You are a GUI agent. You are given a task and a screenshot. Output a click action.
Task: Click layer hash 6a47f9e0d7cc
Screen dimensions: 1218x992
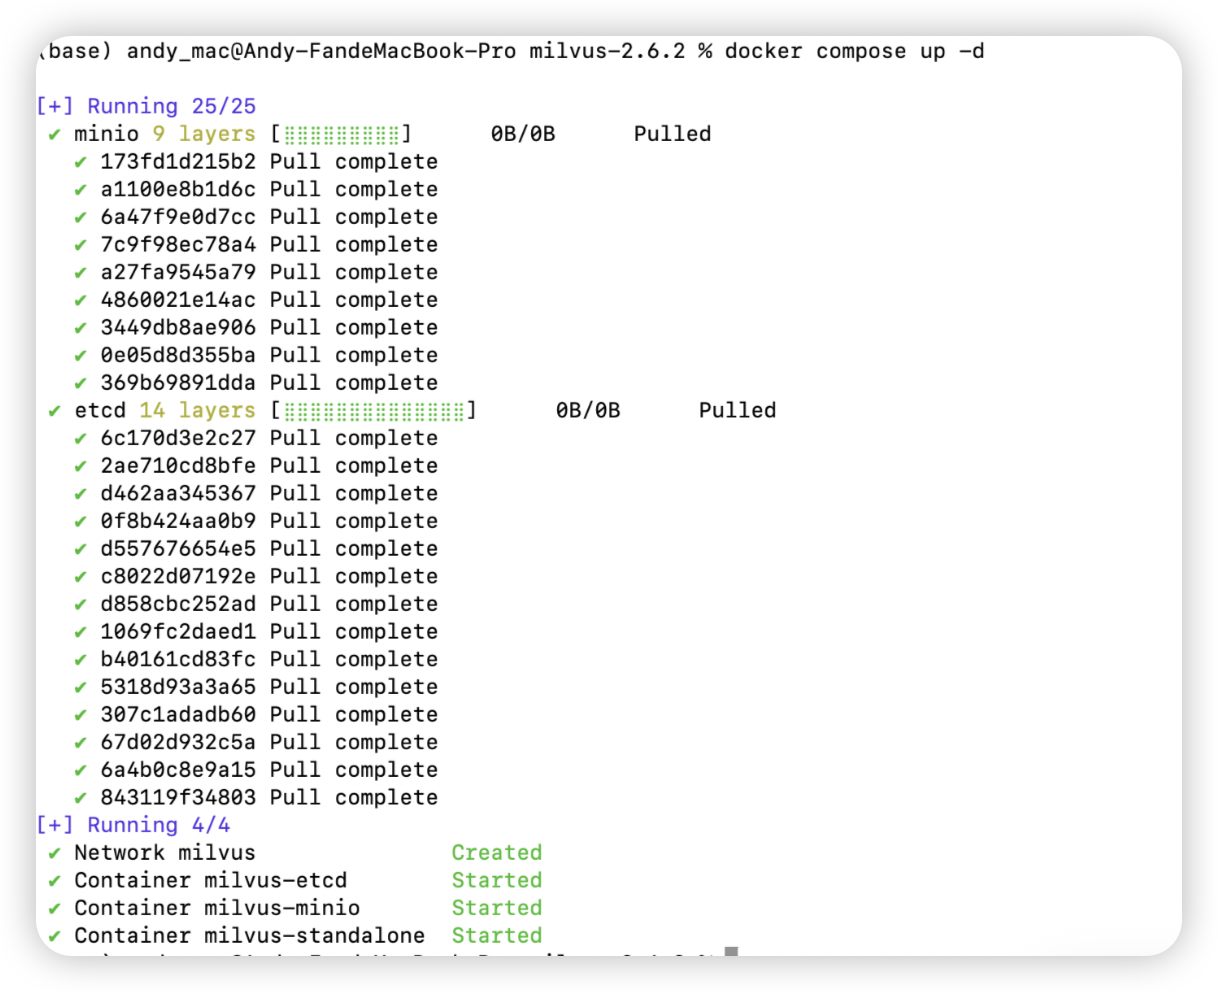[178, 217]
